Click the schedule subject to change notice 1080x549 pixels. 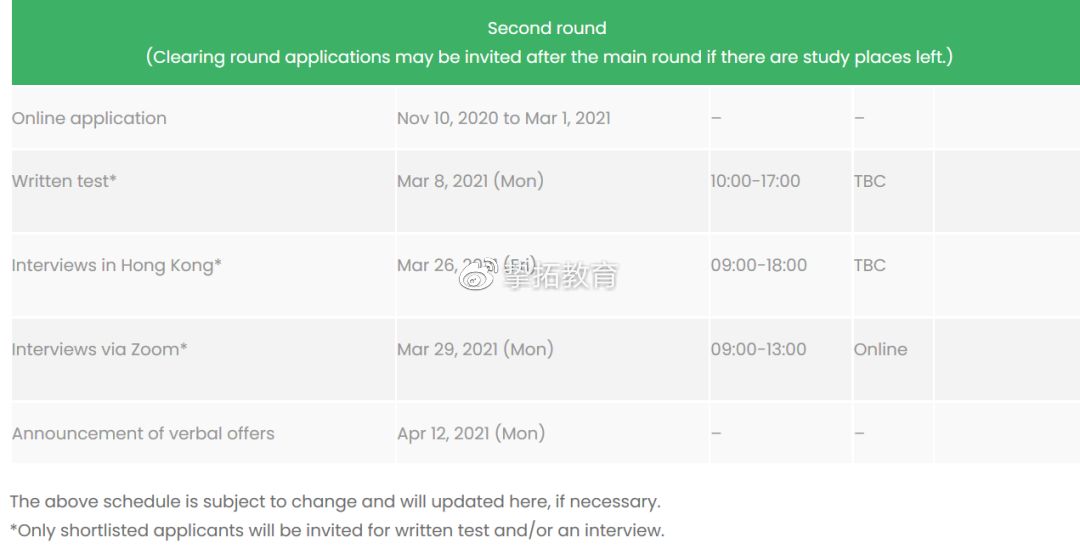point(335,501)
